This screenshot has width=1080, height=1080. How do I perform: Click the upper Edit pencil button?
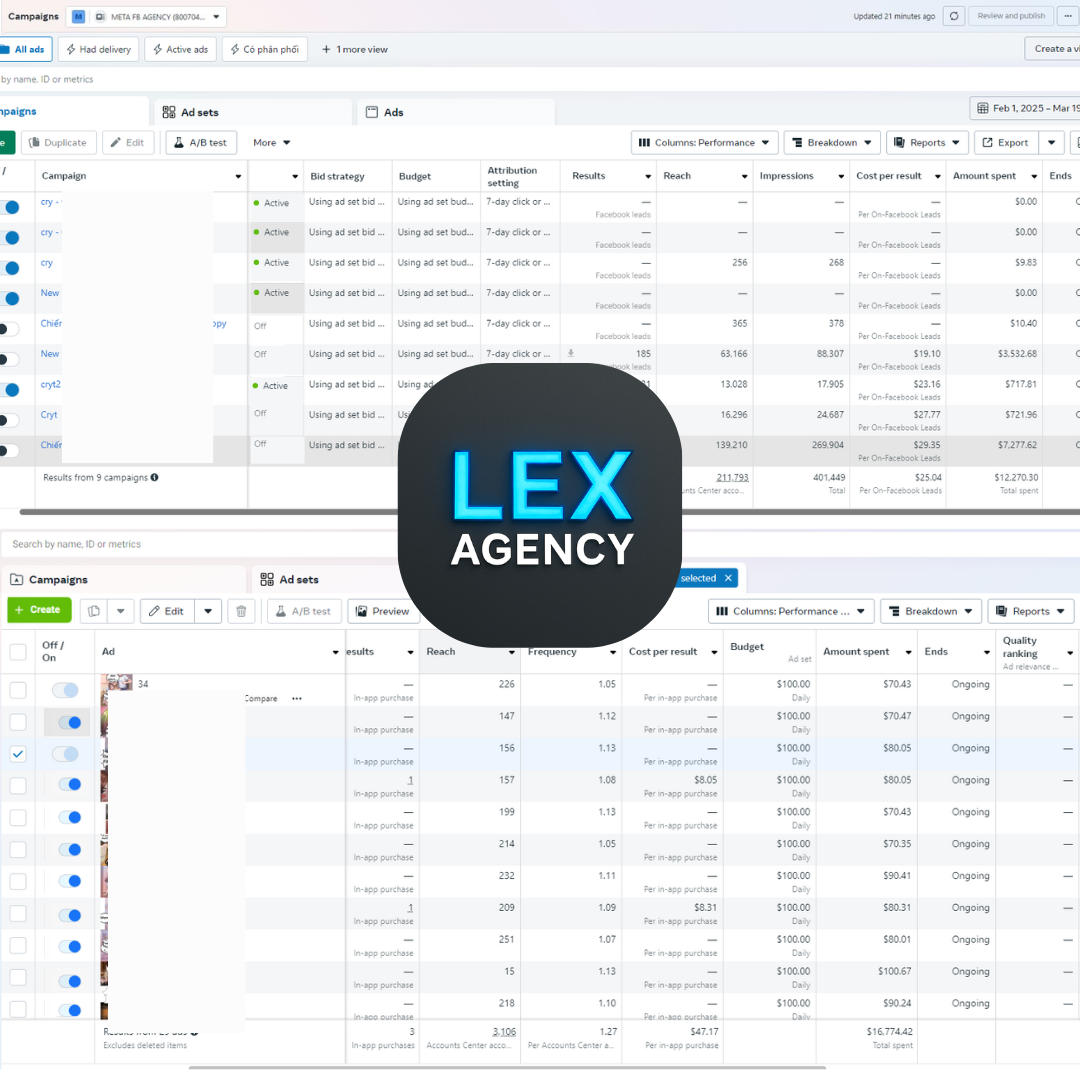[127, 143]
